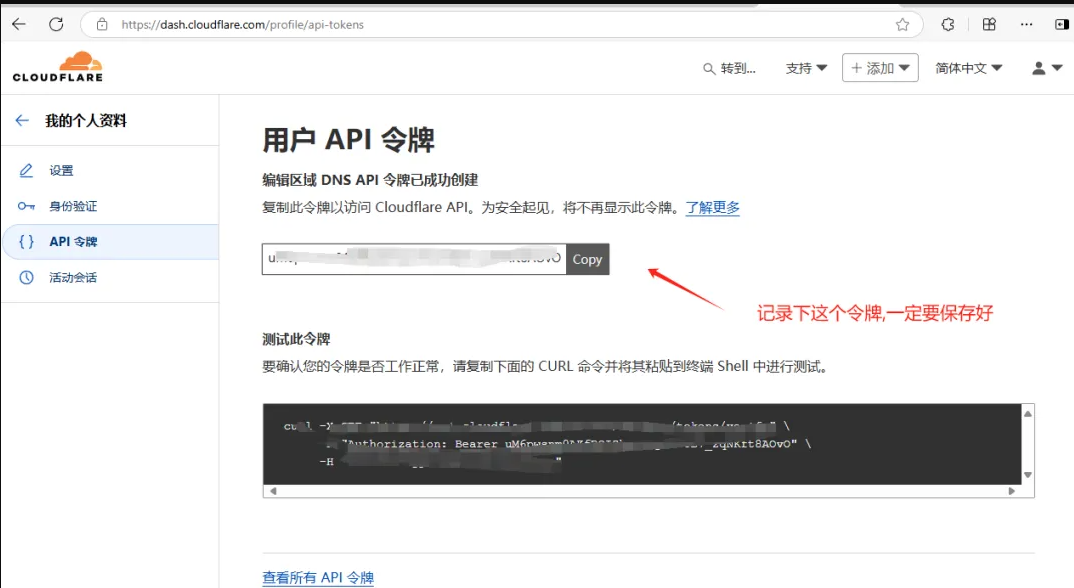
Task: Copy the API token with Copy button
Action: [587, 259]
